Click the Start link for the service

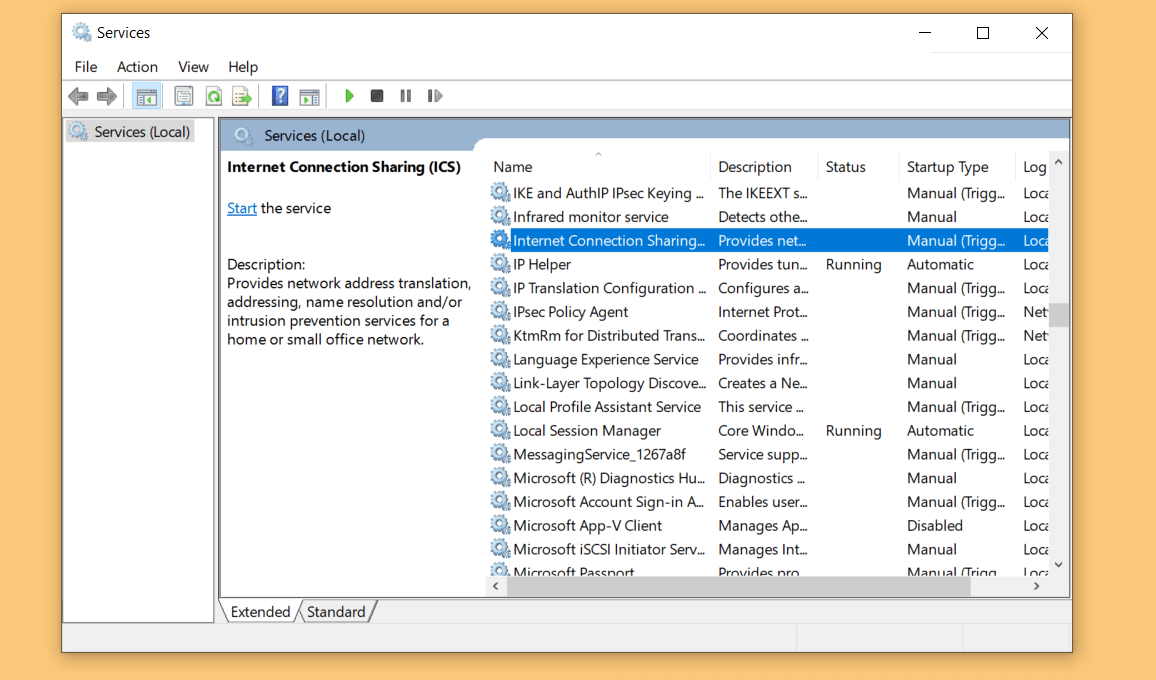[242, 208]
